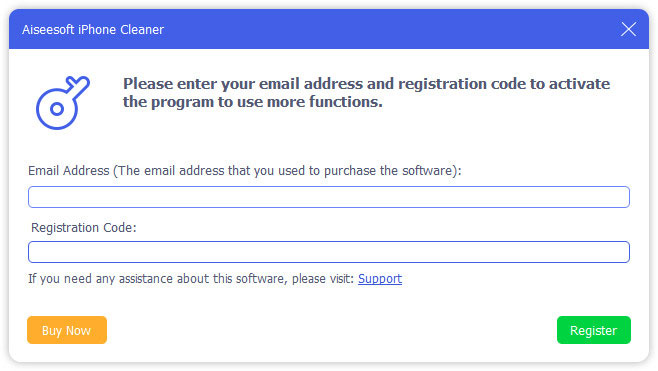Click the Registration Code label
Viewport: 658px width, 371px height.
point(84,227)
